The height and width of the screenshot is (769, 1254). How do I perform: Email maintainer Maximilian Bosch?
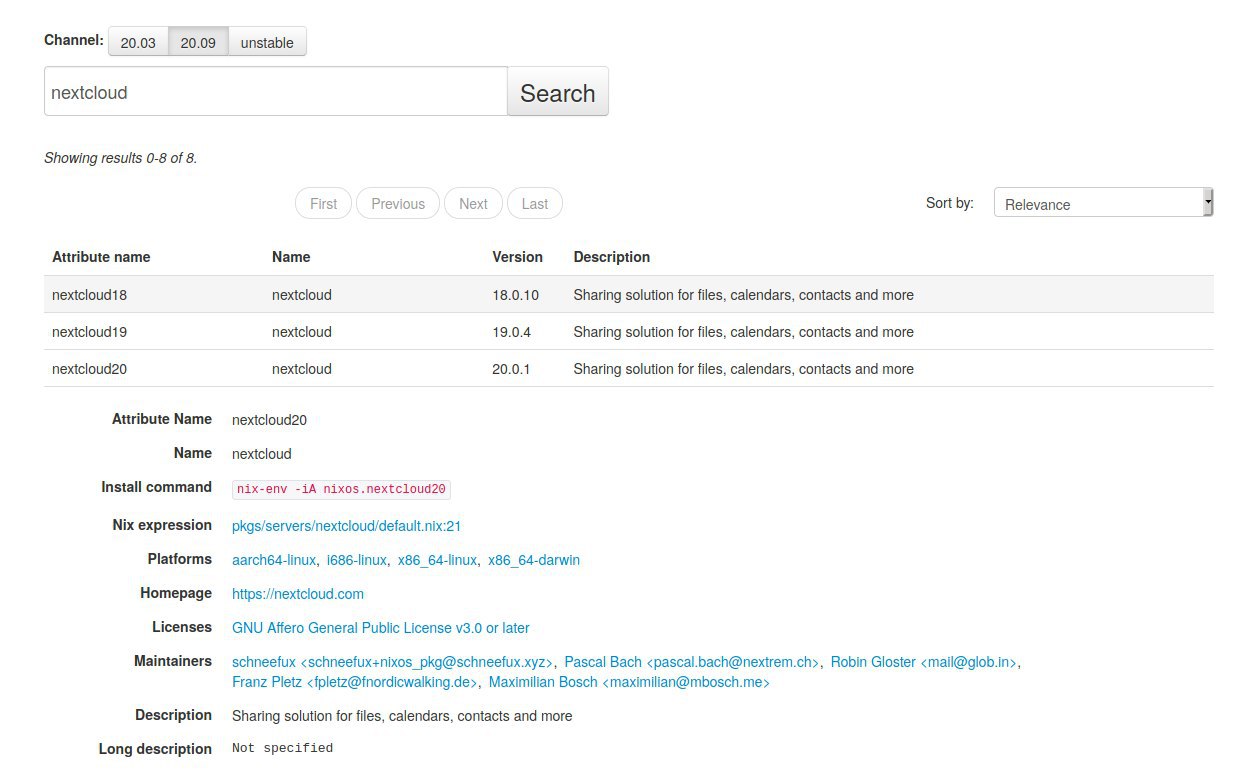point(629,682)
